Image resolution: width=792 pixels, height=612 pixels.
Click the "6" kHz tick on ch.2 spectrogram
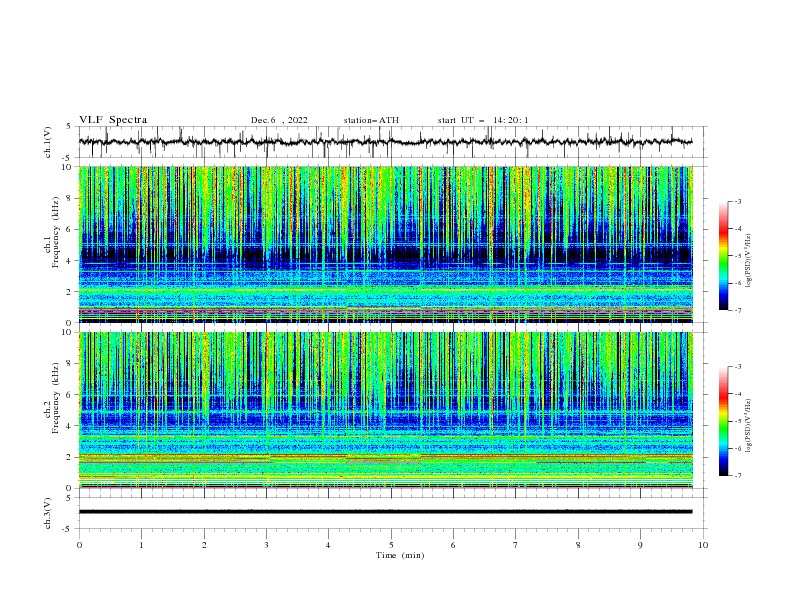pyautogui.click(x=71, y=395)
